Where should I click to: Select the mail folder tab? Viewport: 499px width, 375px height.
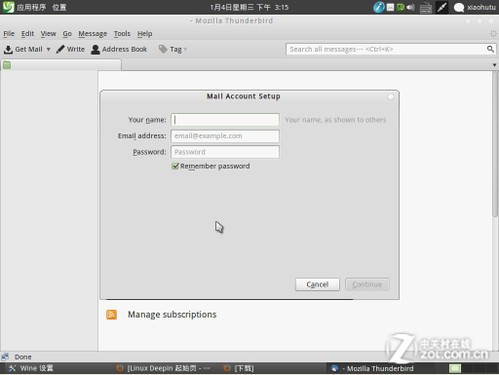click(x=62, y=65)
